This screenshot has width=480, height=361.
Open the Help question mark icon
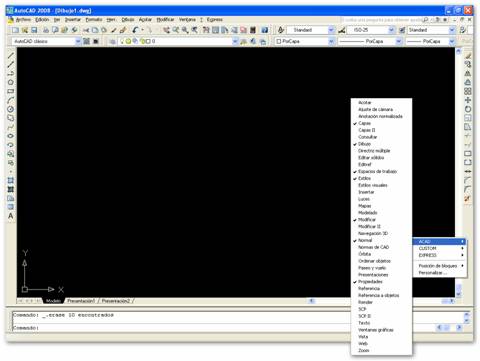click(x=265, y=30)
